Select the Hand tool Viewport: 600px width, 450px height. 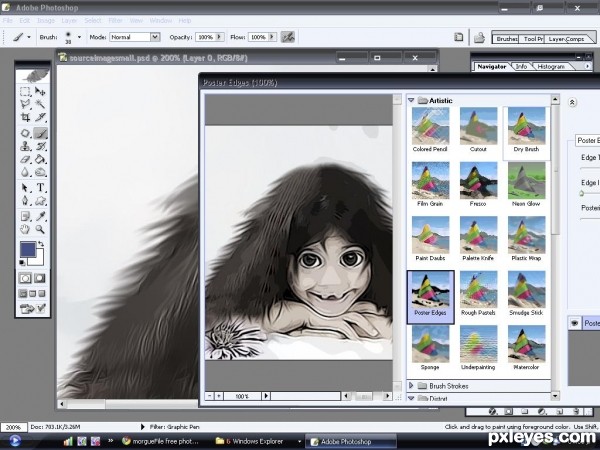[x=25, y=229]
